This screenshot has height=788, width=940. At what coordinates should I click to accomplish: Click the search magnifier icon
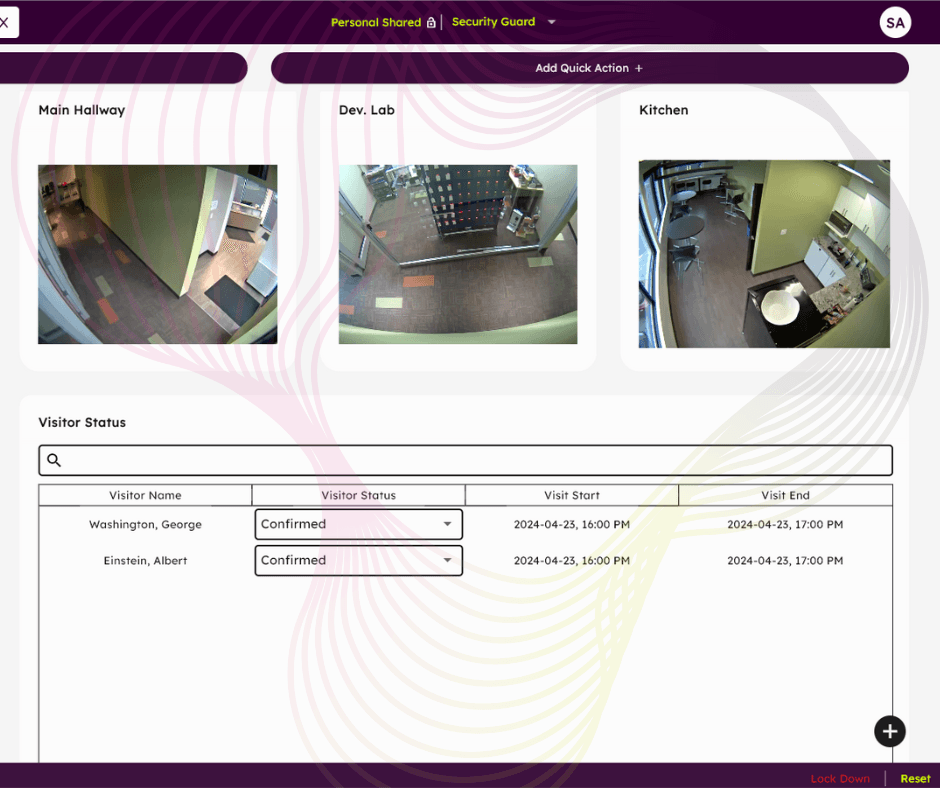[x=54, y=460]
